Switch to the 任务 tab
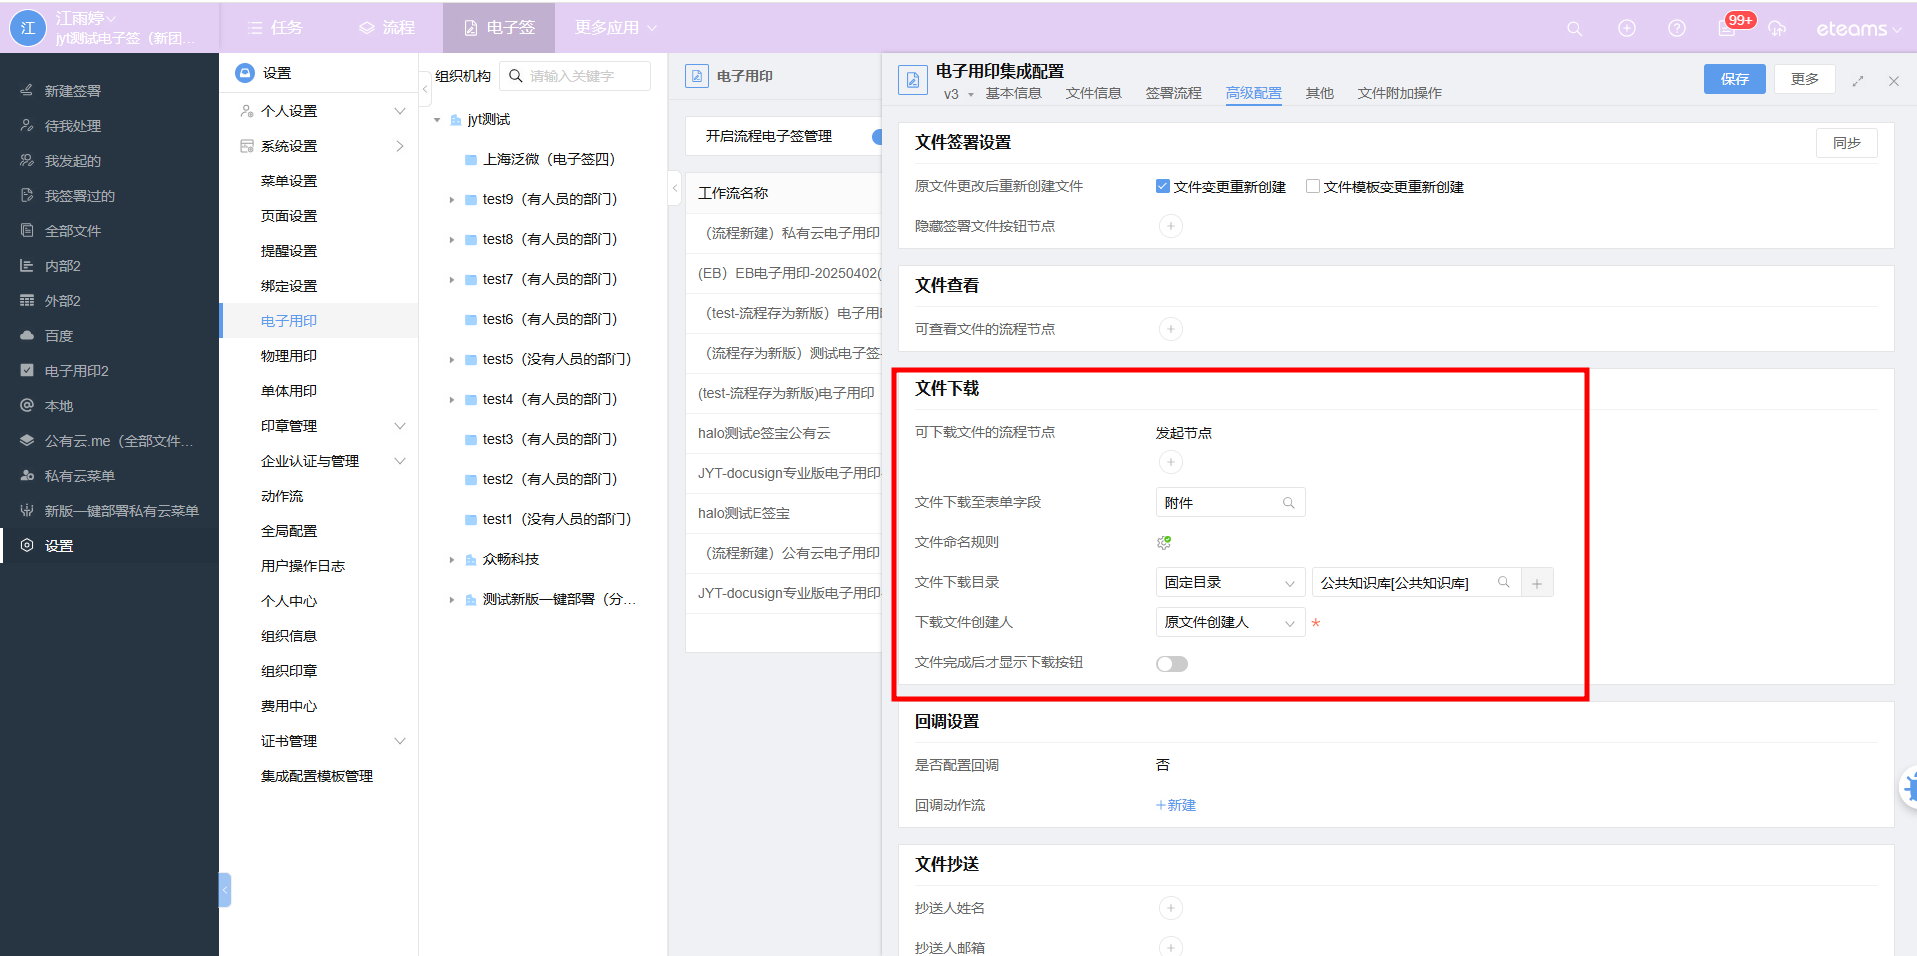 click(275, 28)
